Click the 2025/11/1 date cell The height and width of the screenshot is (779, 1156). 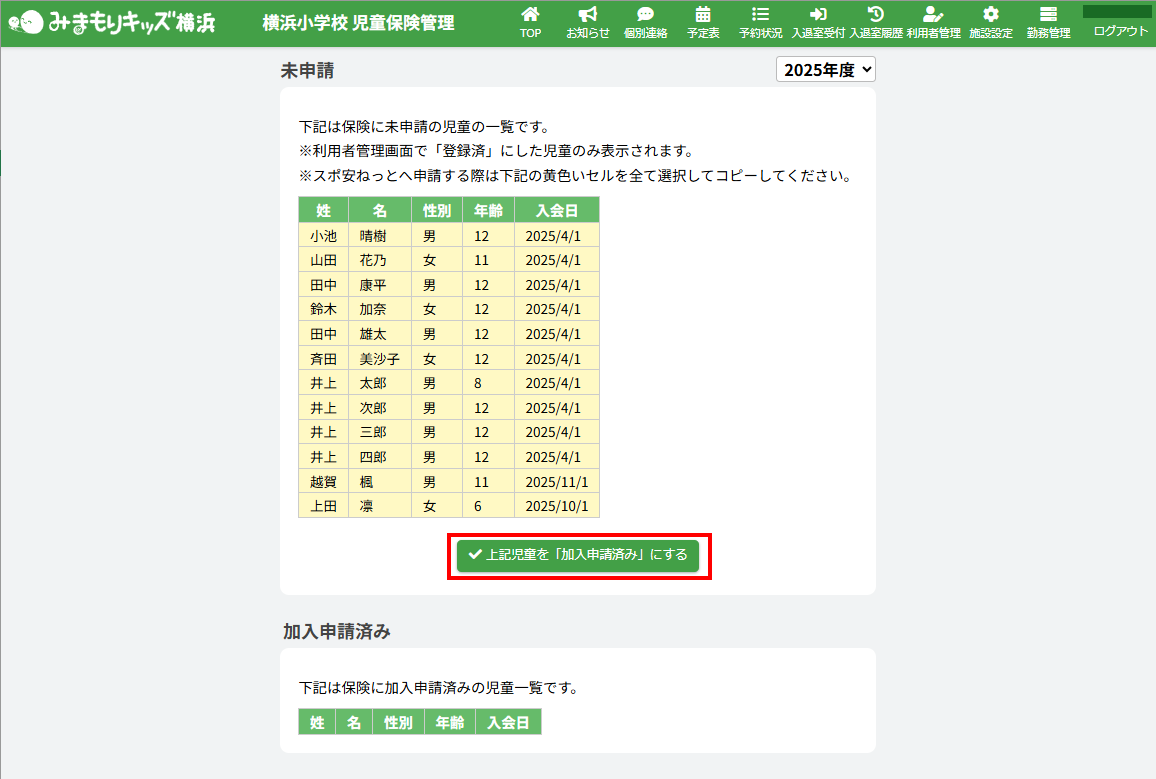[556, 482]
